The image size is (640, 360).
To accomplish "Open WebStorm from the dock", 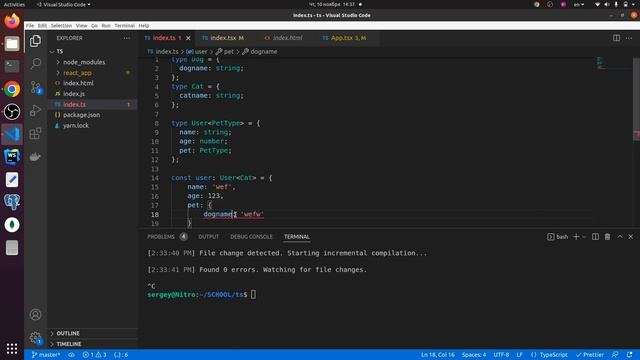I will (x=12, y=157).
